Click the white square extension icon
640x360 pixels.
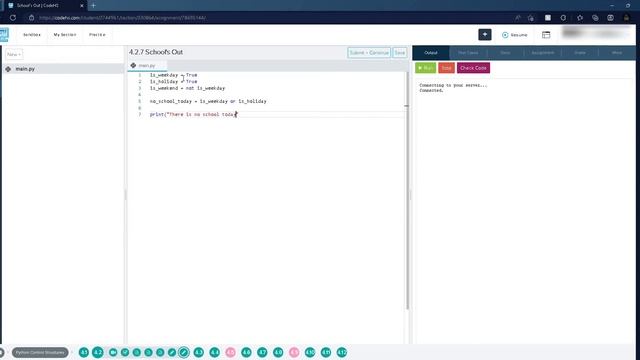coord(548,18)
